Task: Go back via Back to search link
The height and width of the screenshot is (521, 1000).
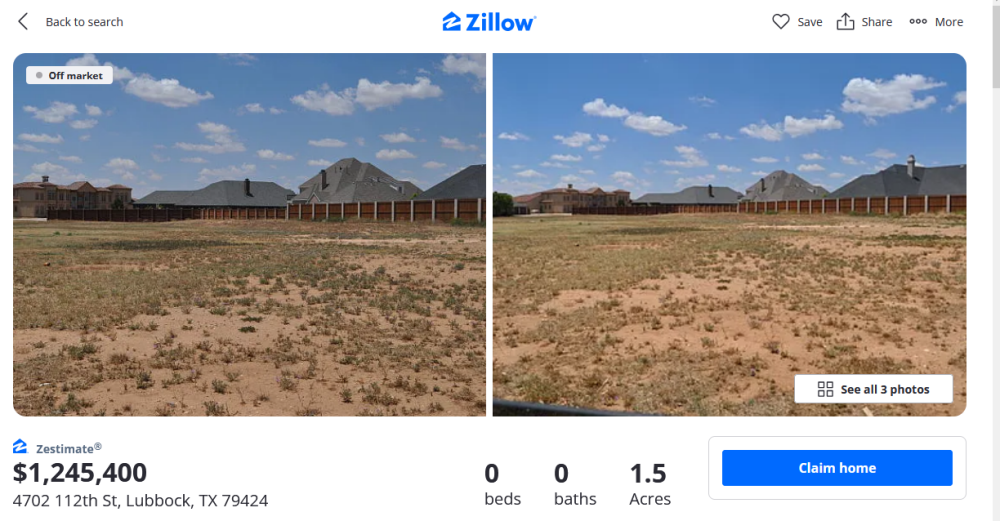Action: (x=84, y=22)
